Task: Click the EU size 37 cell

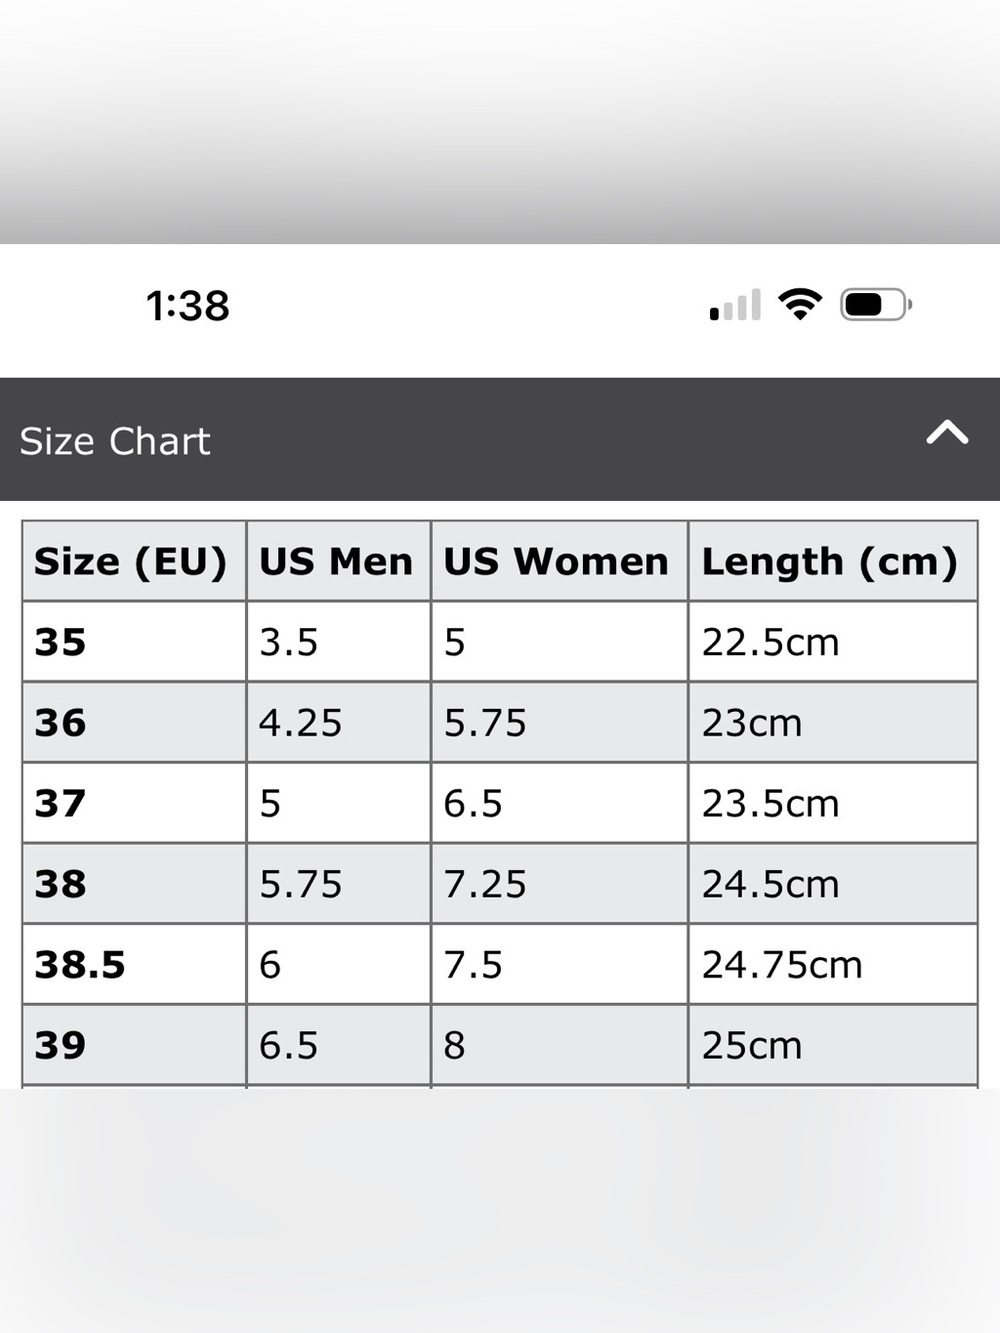Action: click(134, 803)
